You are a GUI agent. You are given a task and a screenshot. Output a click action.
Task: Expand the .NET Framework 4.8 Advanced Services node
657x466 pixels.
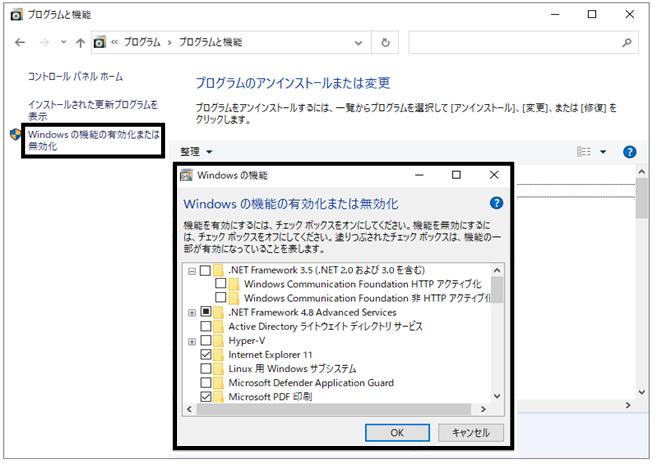tap(192, 313)
